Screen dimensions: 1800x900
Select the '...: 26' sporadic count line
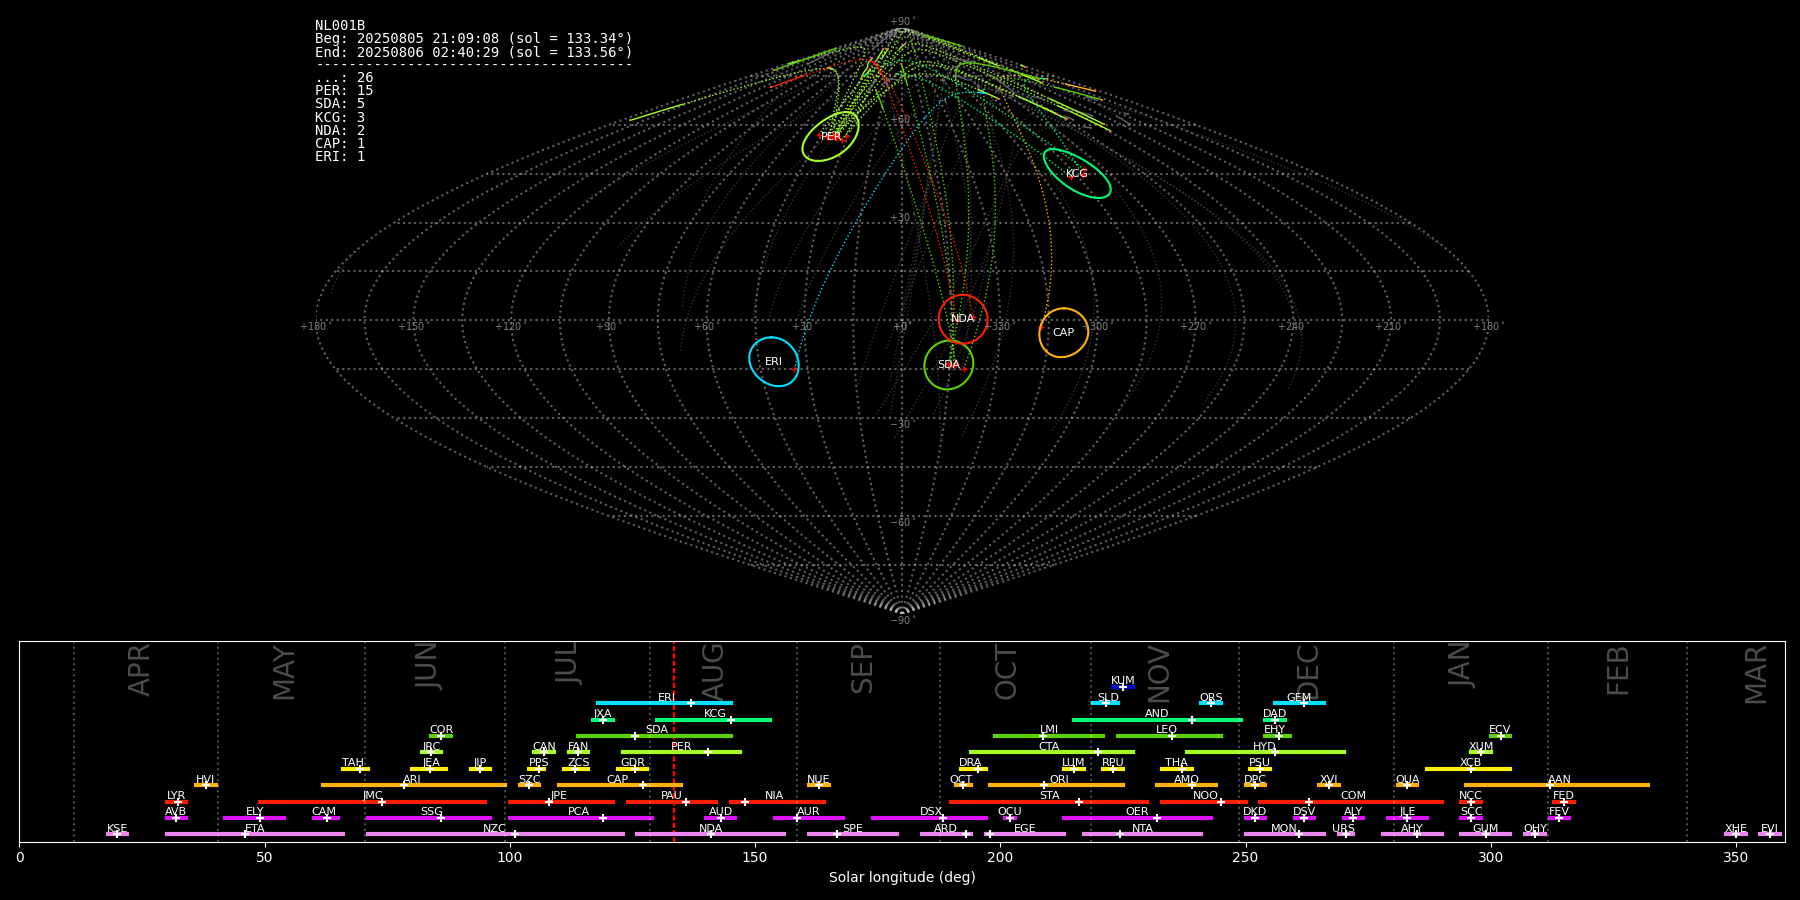344,78
